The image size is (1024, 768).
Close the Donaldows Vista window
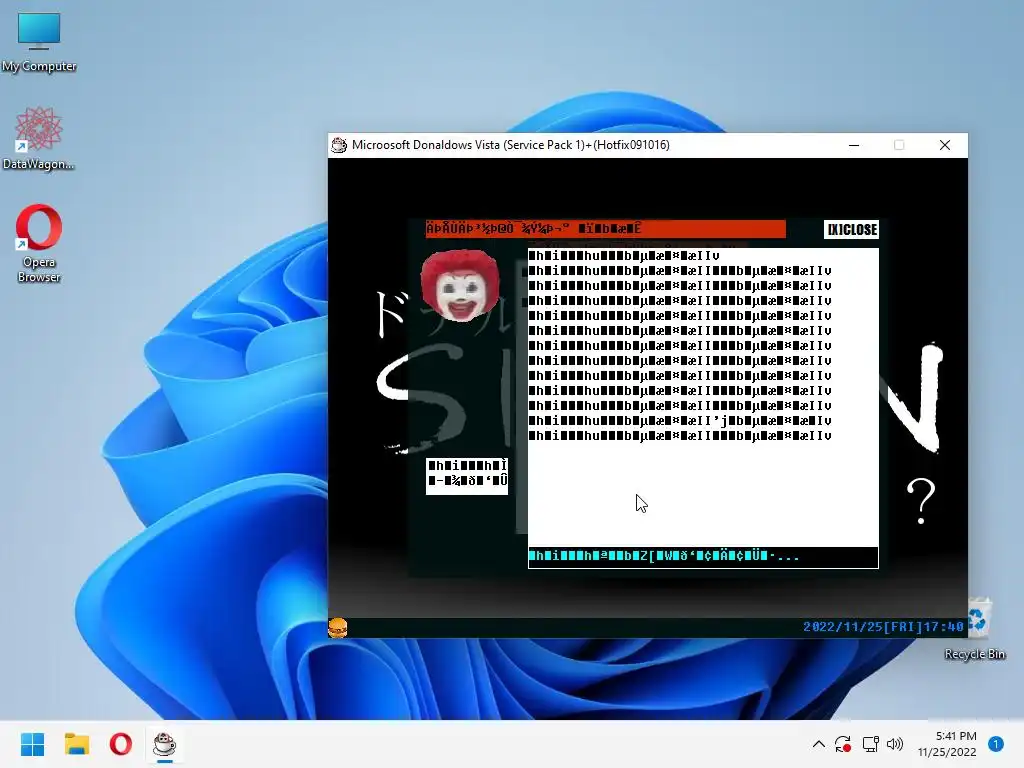[944, 145]
